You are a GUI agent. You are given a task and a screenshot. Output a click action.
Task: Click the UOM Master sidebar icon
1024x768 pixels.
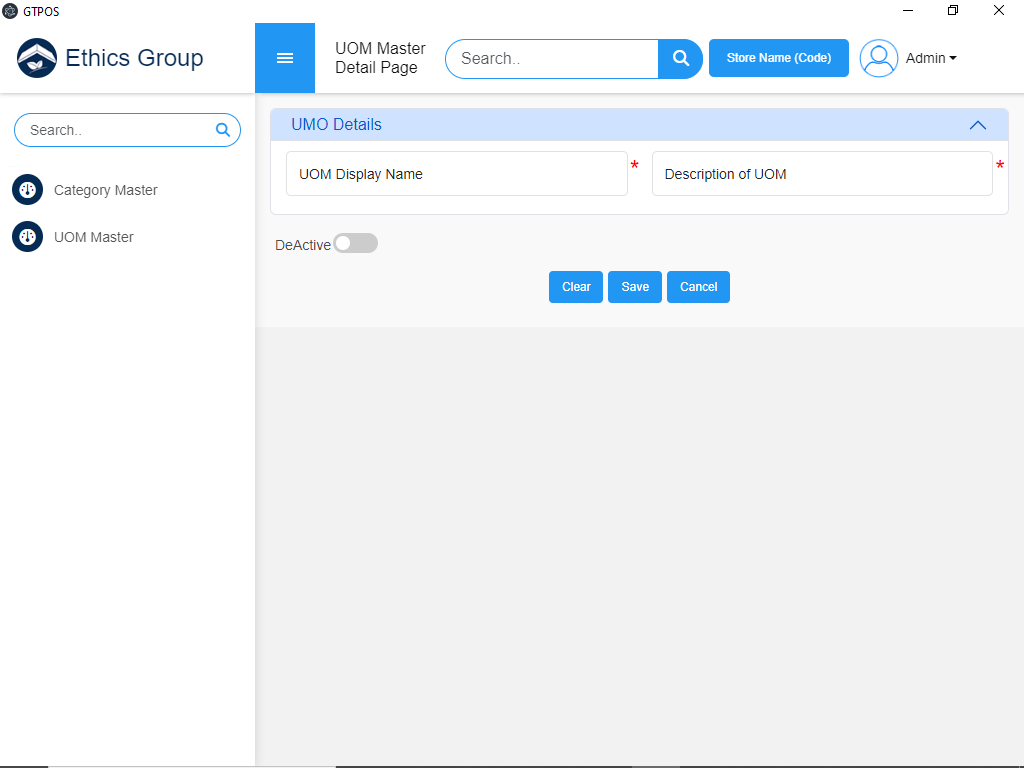pyautogui.click(x=28, y=237)
